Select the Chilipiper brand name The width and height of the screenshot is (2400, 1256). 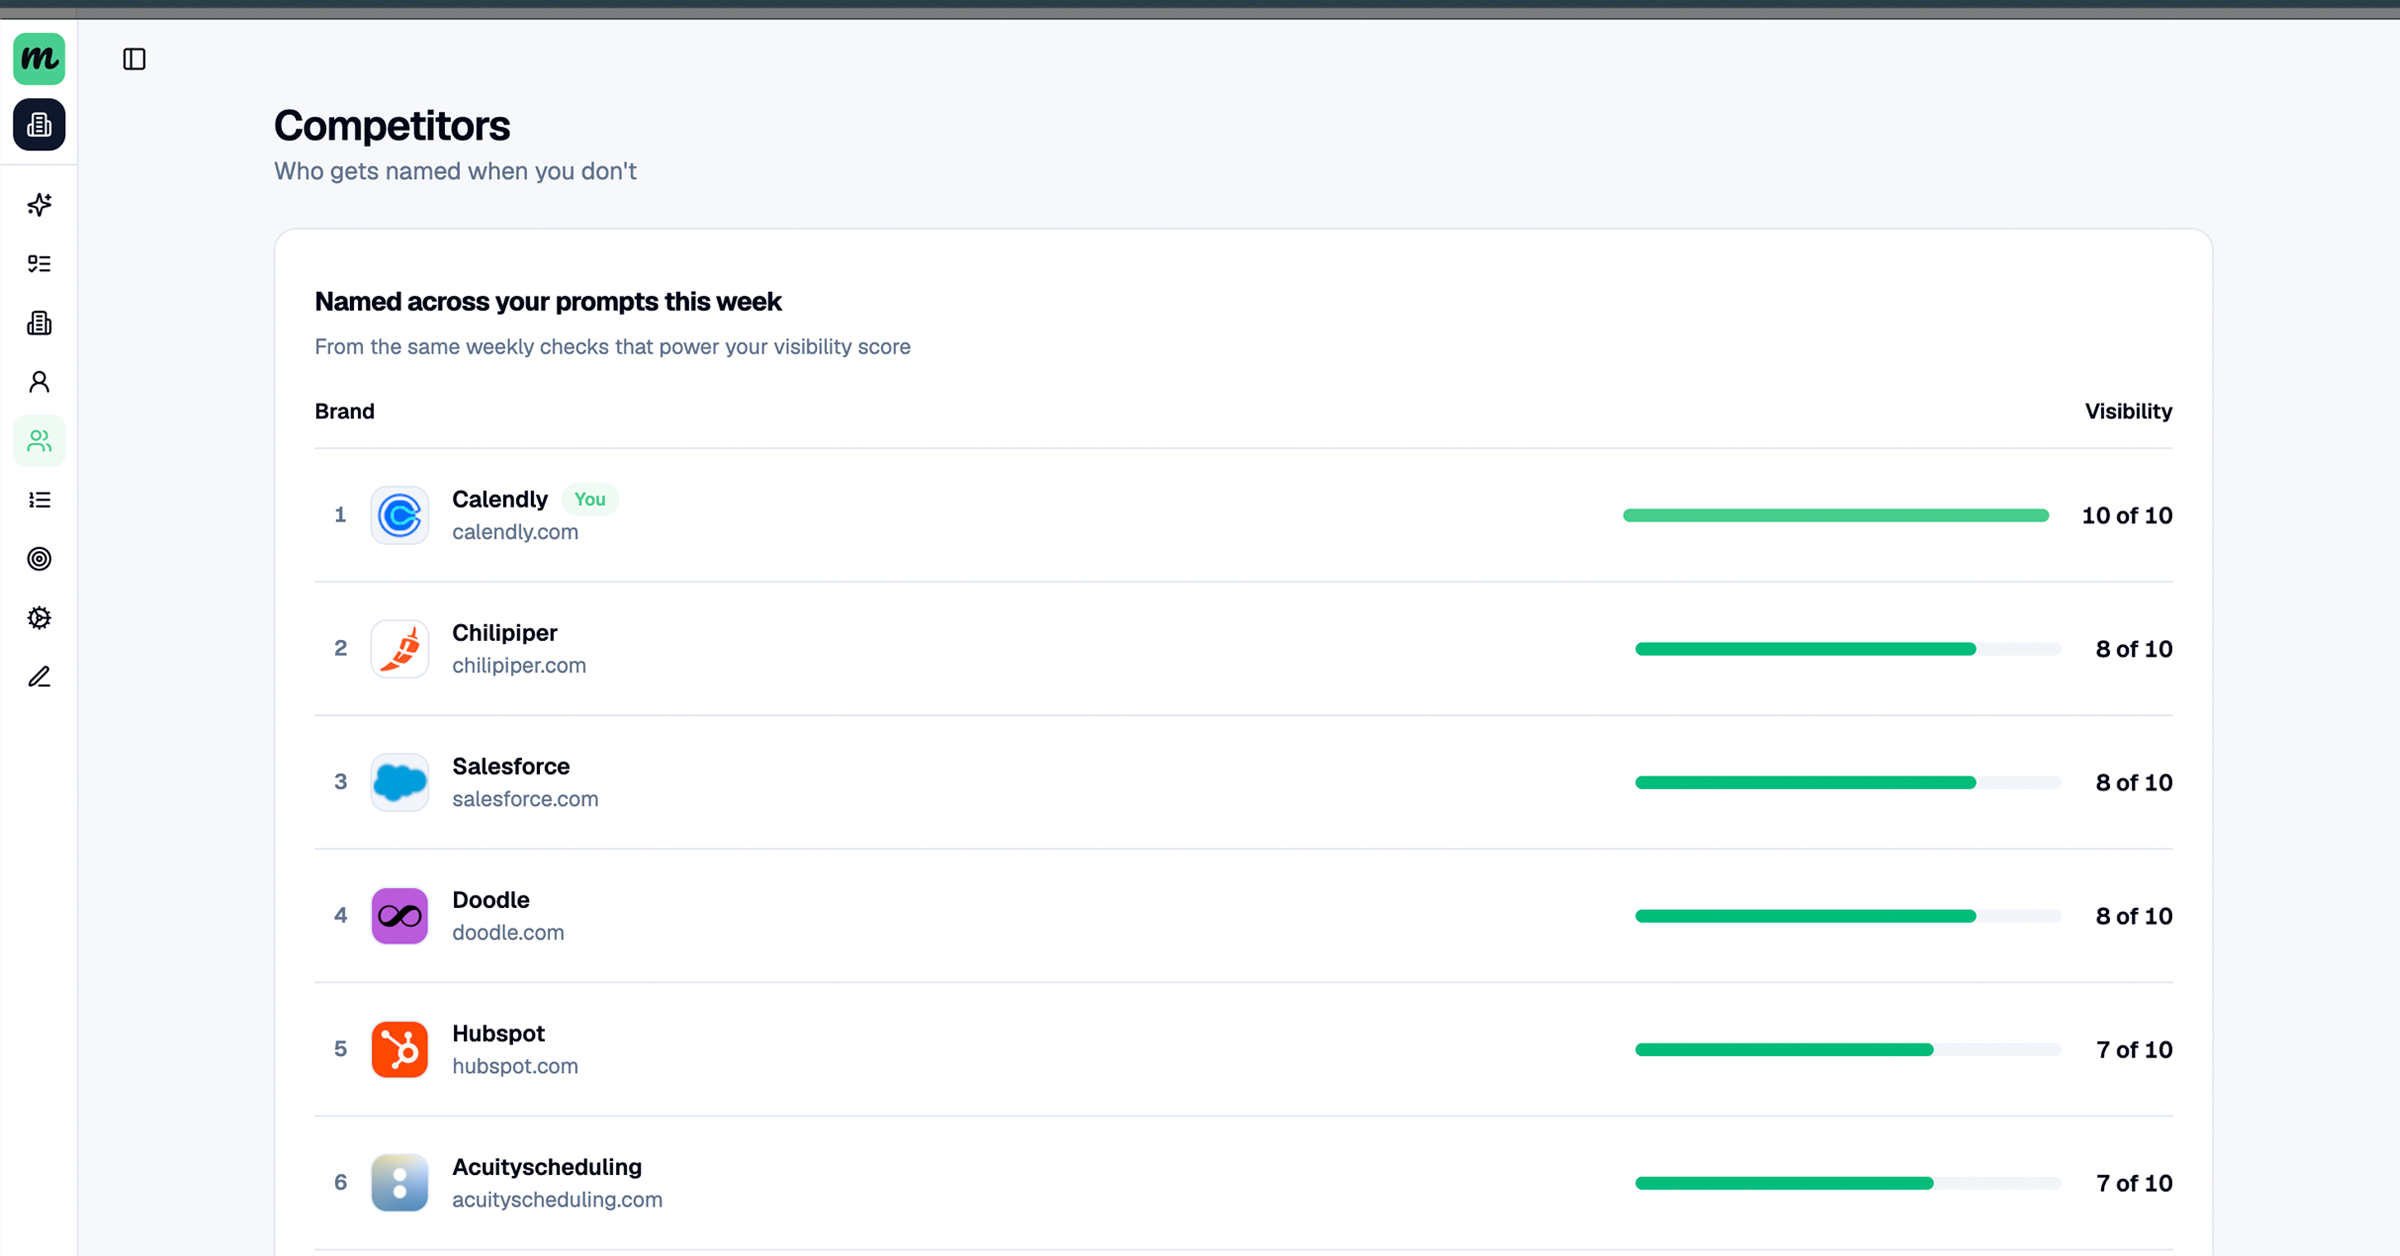click(505, 633)
